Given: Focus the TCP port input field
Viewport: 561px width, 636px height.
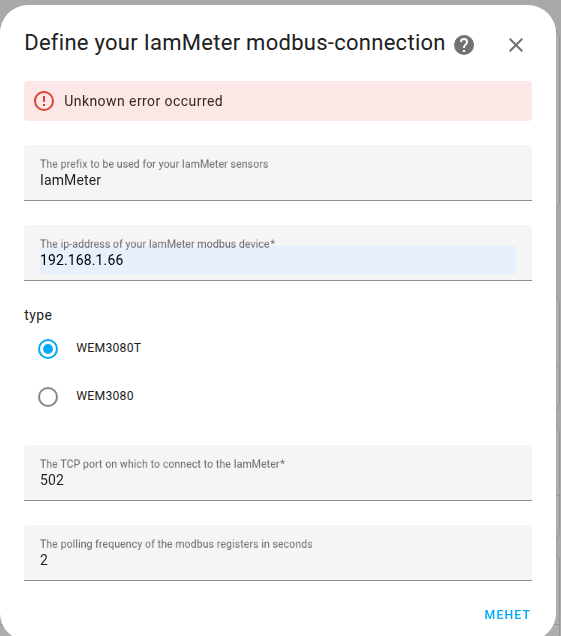Looking at the screenshot, I should click(x=278, y=473).
